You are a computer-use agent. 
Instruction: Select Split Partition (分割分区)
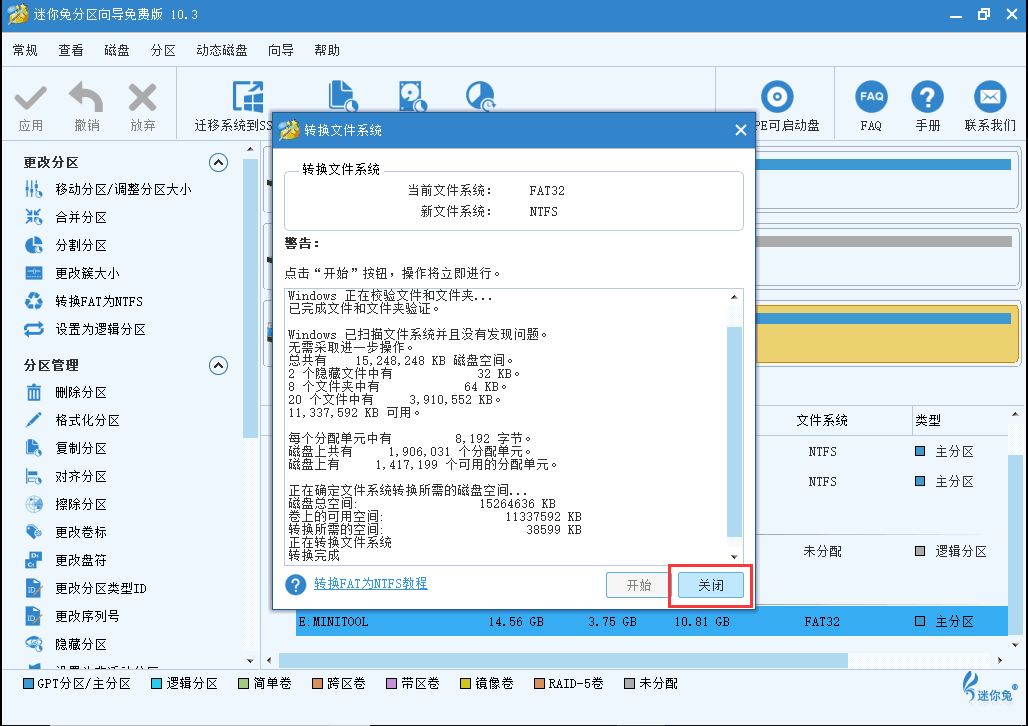pyautogui.click(x=66, y=245)
